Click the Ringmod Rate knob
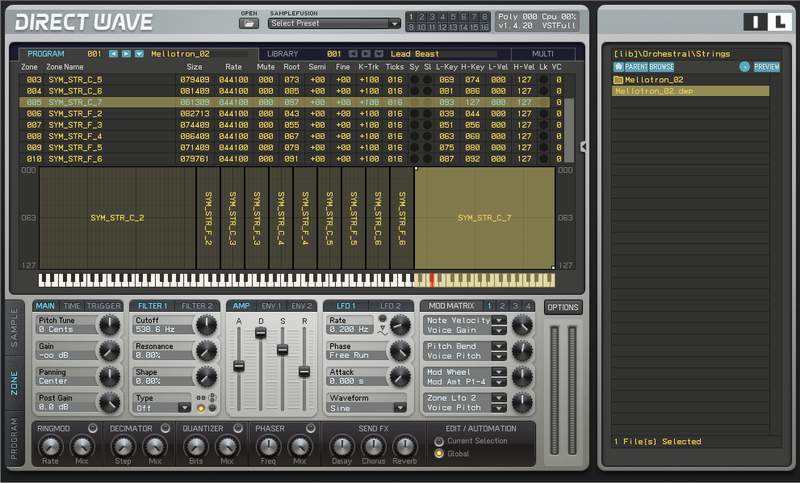Viewport: 800px width, 483px height. coord(50,446)
